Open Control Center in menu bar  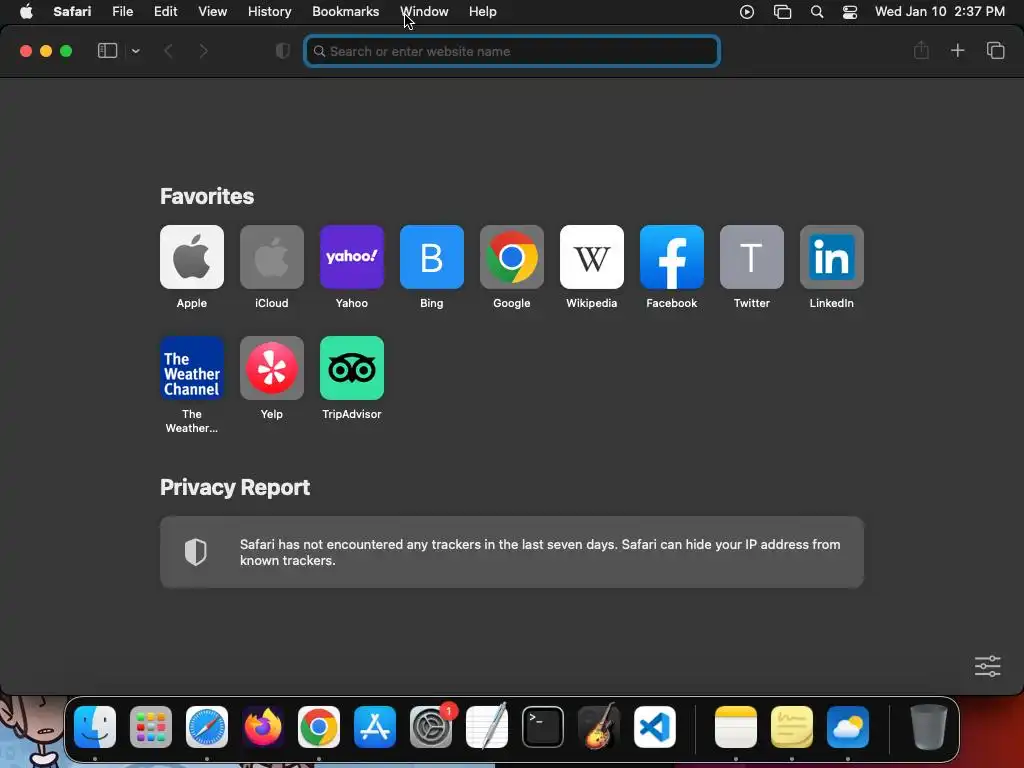(x=850, y=12)
